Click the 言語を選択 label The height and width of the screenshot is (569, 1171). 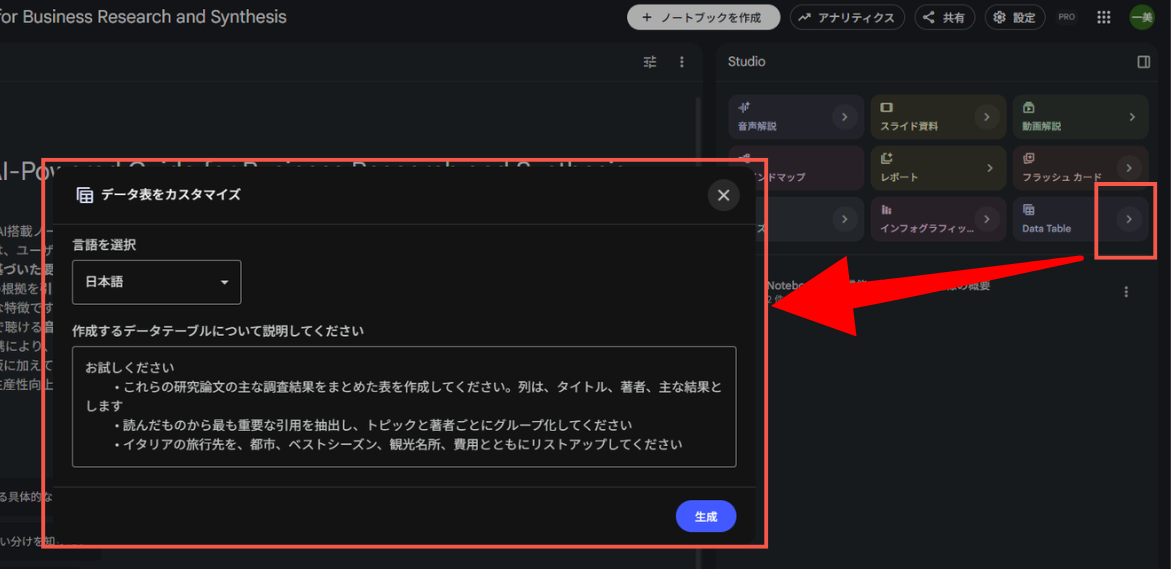click(104, 244)
